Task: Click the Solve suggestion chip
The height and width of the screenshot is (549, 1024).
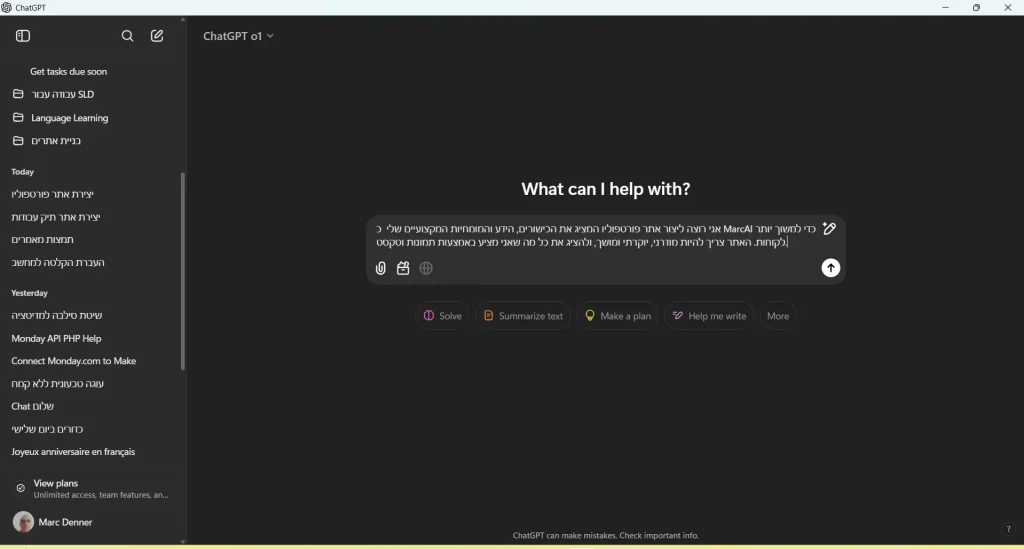Action: point(442,316)
